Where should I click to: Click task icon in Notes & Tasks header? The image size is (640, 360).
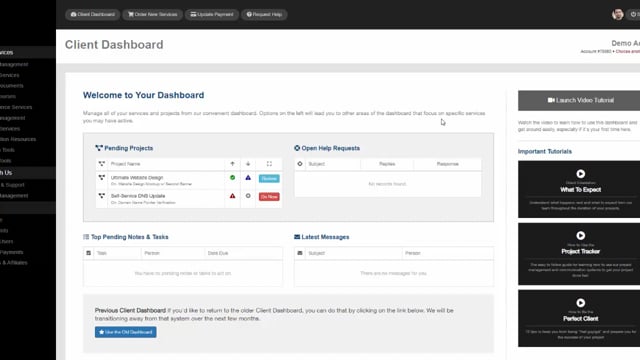89,253
